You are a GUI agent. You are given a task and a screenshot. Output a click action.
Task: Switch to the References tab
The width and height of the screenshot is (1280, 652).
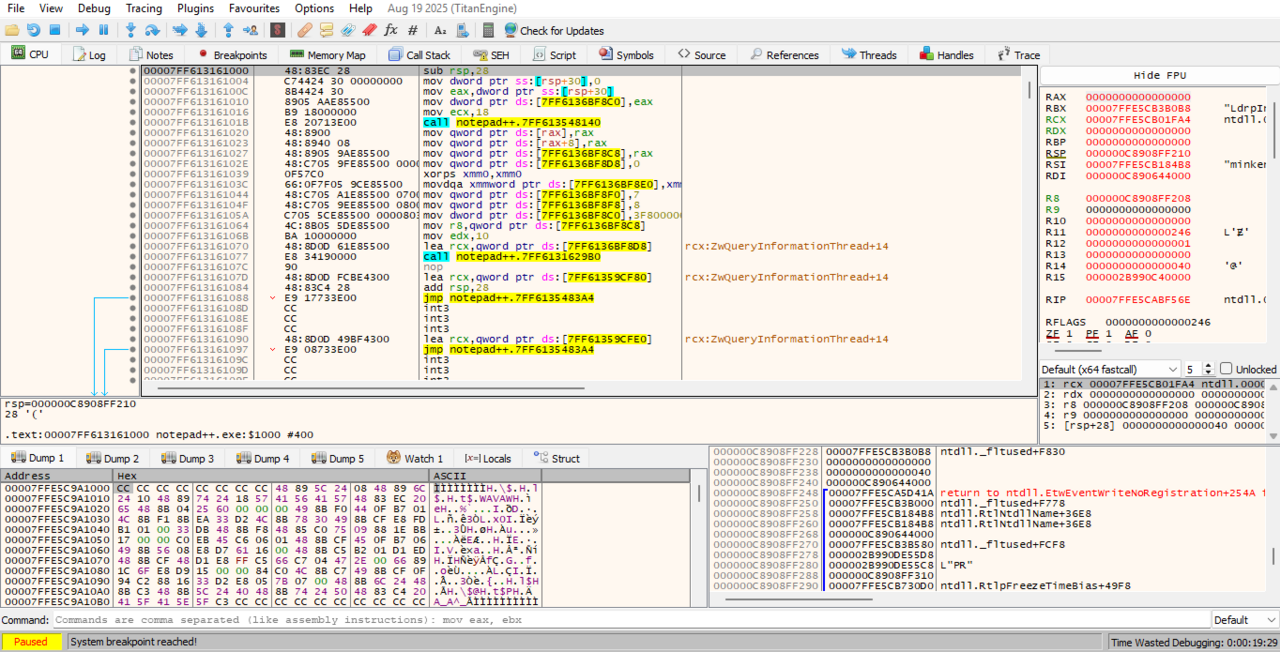(782, 55)
